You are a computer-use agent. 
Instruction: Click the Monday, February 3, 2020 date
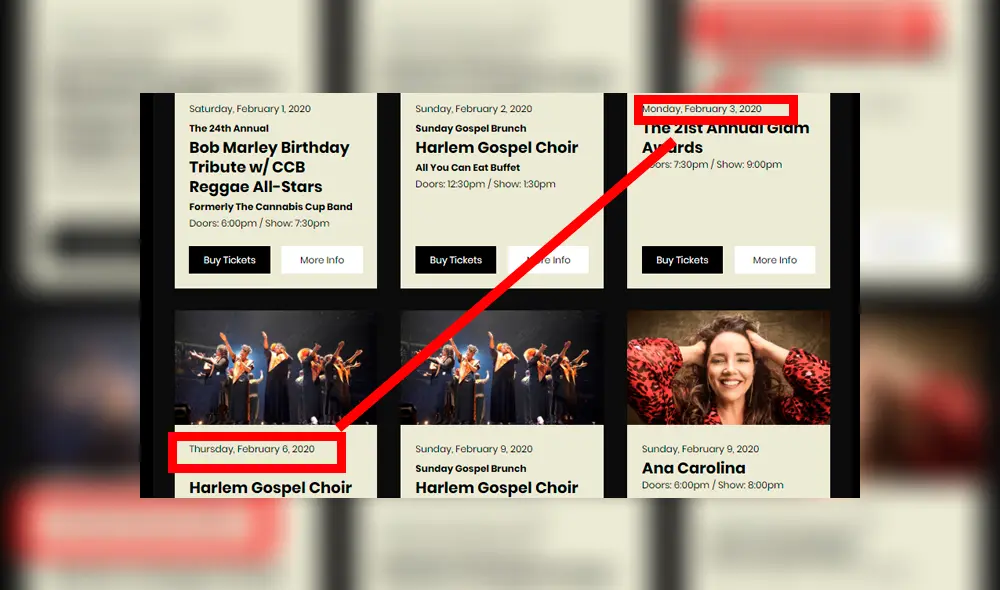(701, 109)
